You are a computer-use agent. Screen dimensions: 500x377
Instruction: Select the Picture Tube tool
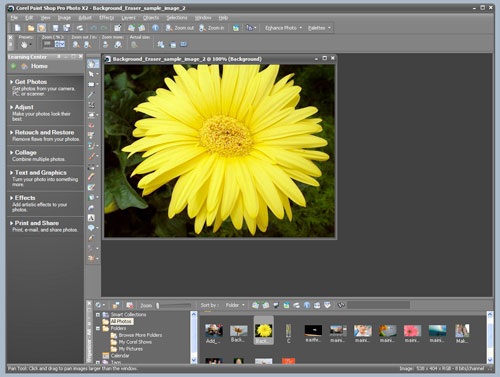click(x=91, y=208)
